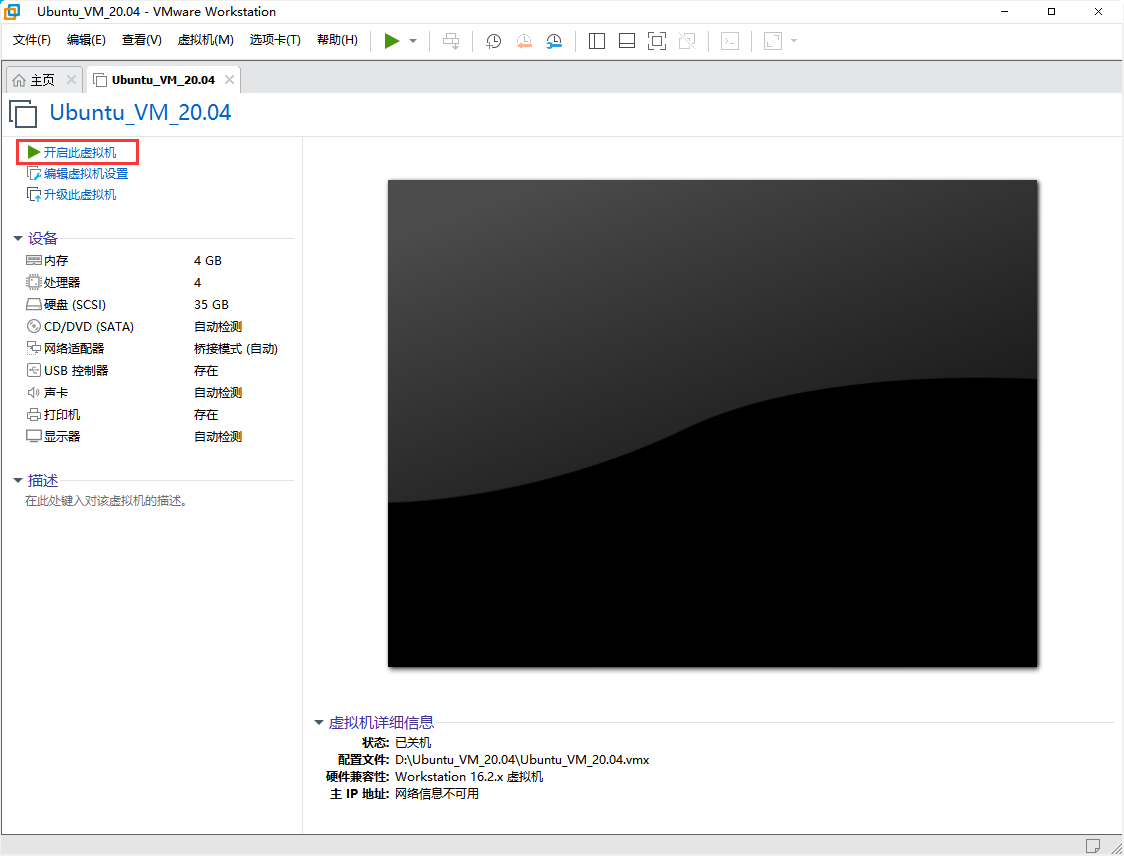This screenshot has height=856, width=1124.
Task: Click the 35 GB disk value
Action: (211, 305)
